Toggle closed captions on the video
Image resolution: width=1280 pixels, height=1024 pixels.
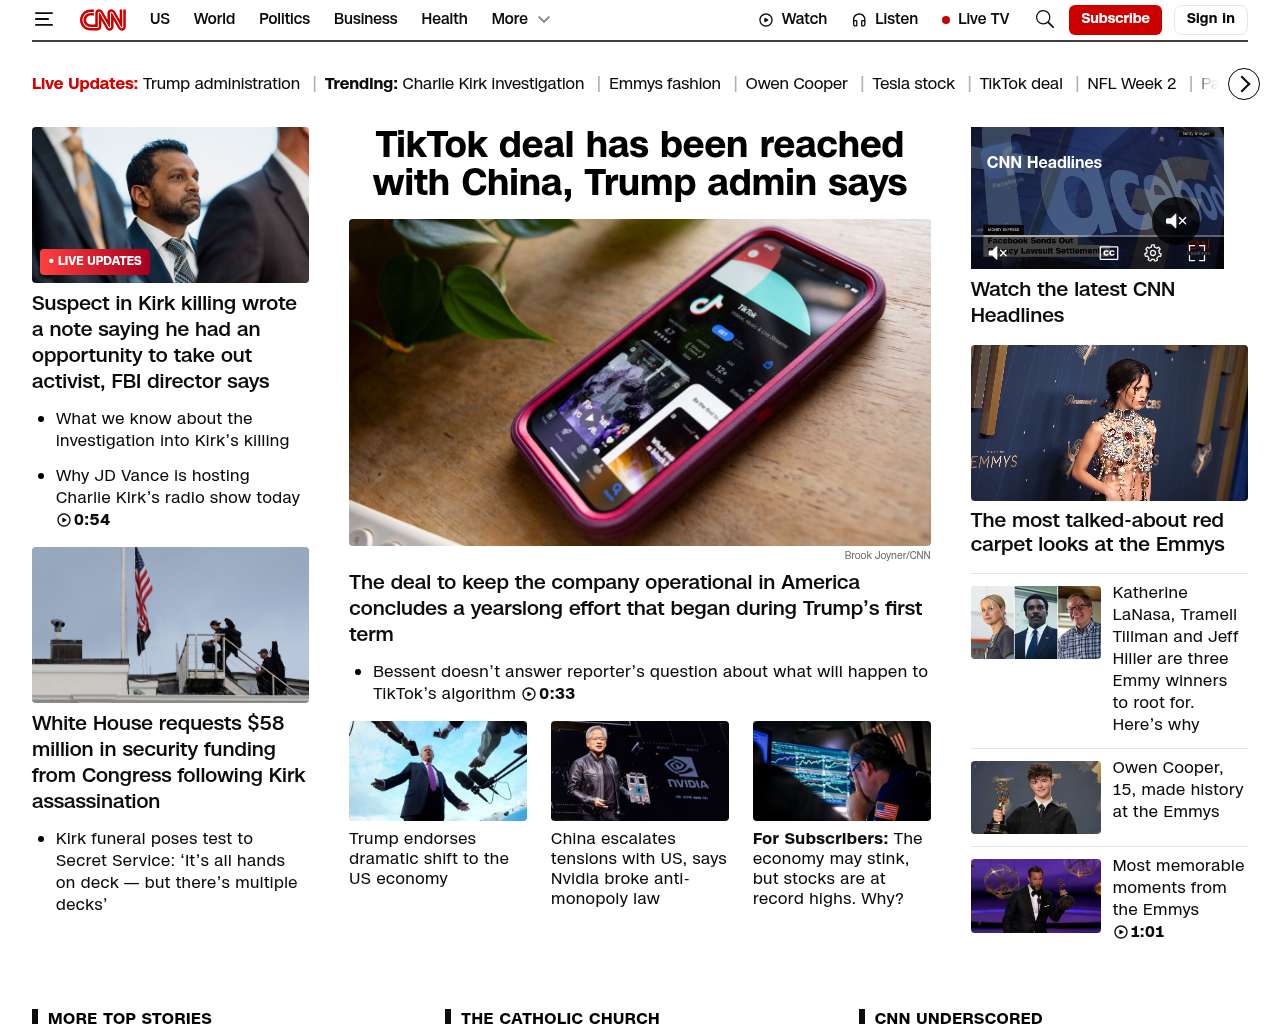coord(1109,253)
